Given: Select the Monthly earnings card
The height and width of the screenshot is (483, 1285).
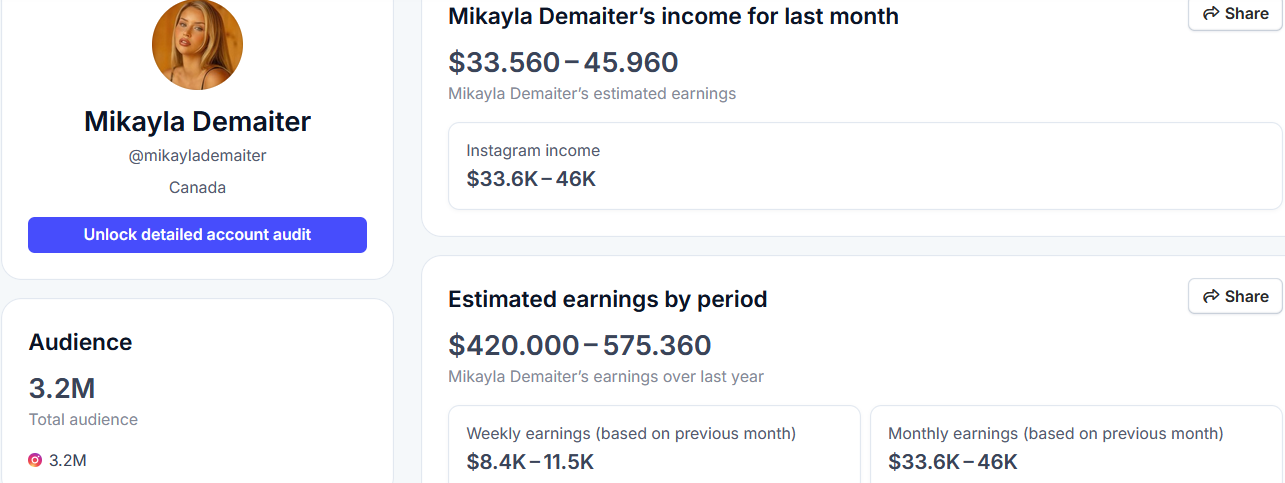Looking at the screenshot, I should tap(1075, 446).
